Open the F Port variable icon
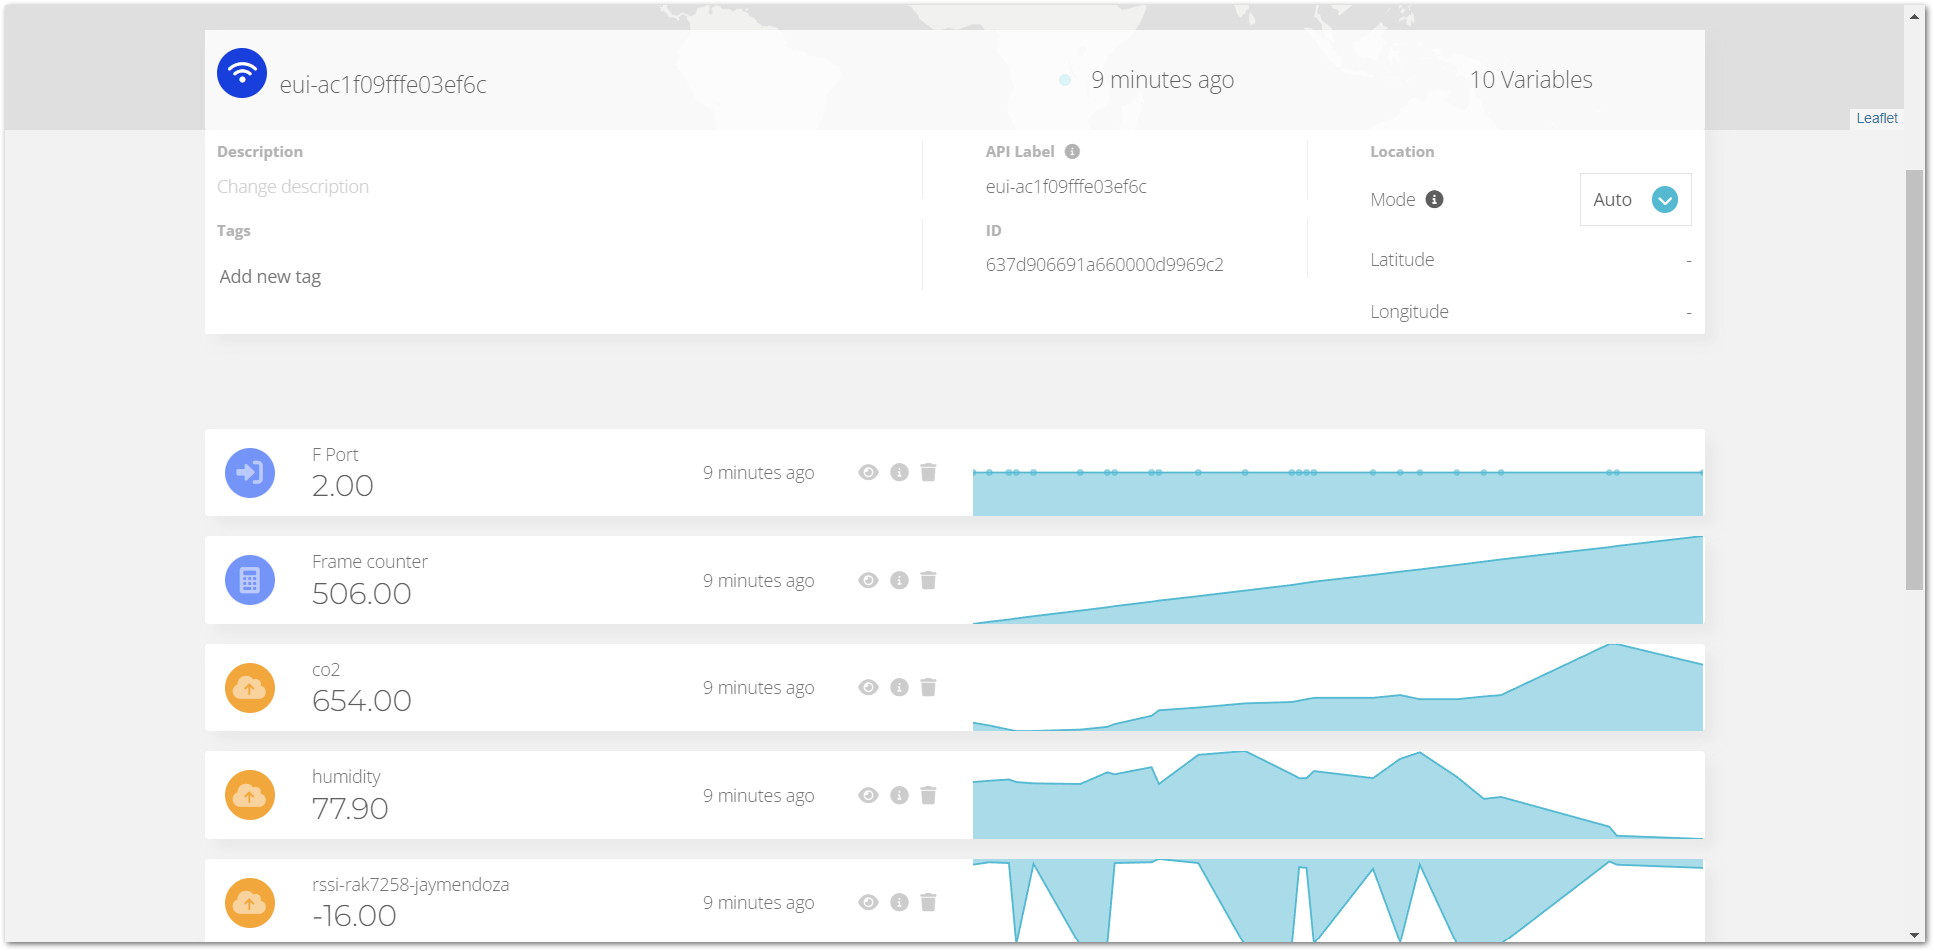 coord(250,473)
